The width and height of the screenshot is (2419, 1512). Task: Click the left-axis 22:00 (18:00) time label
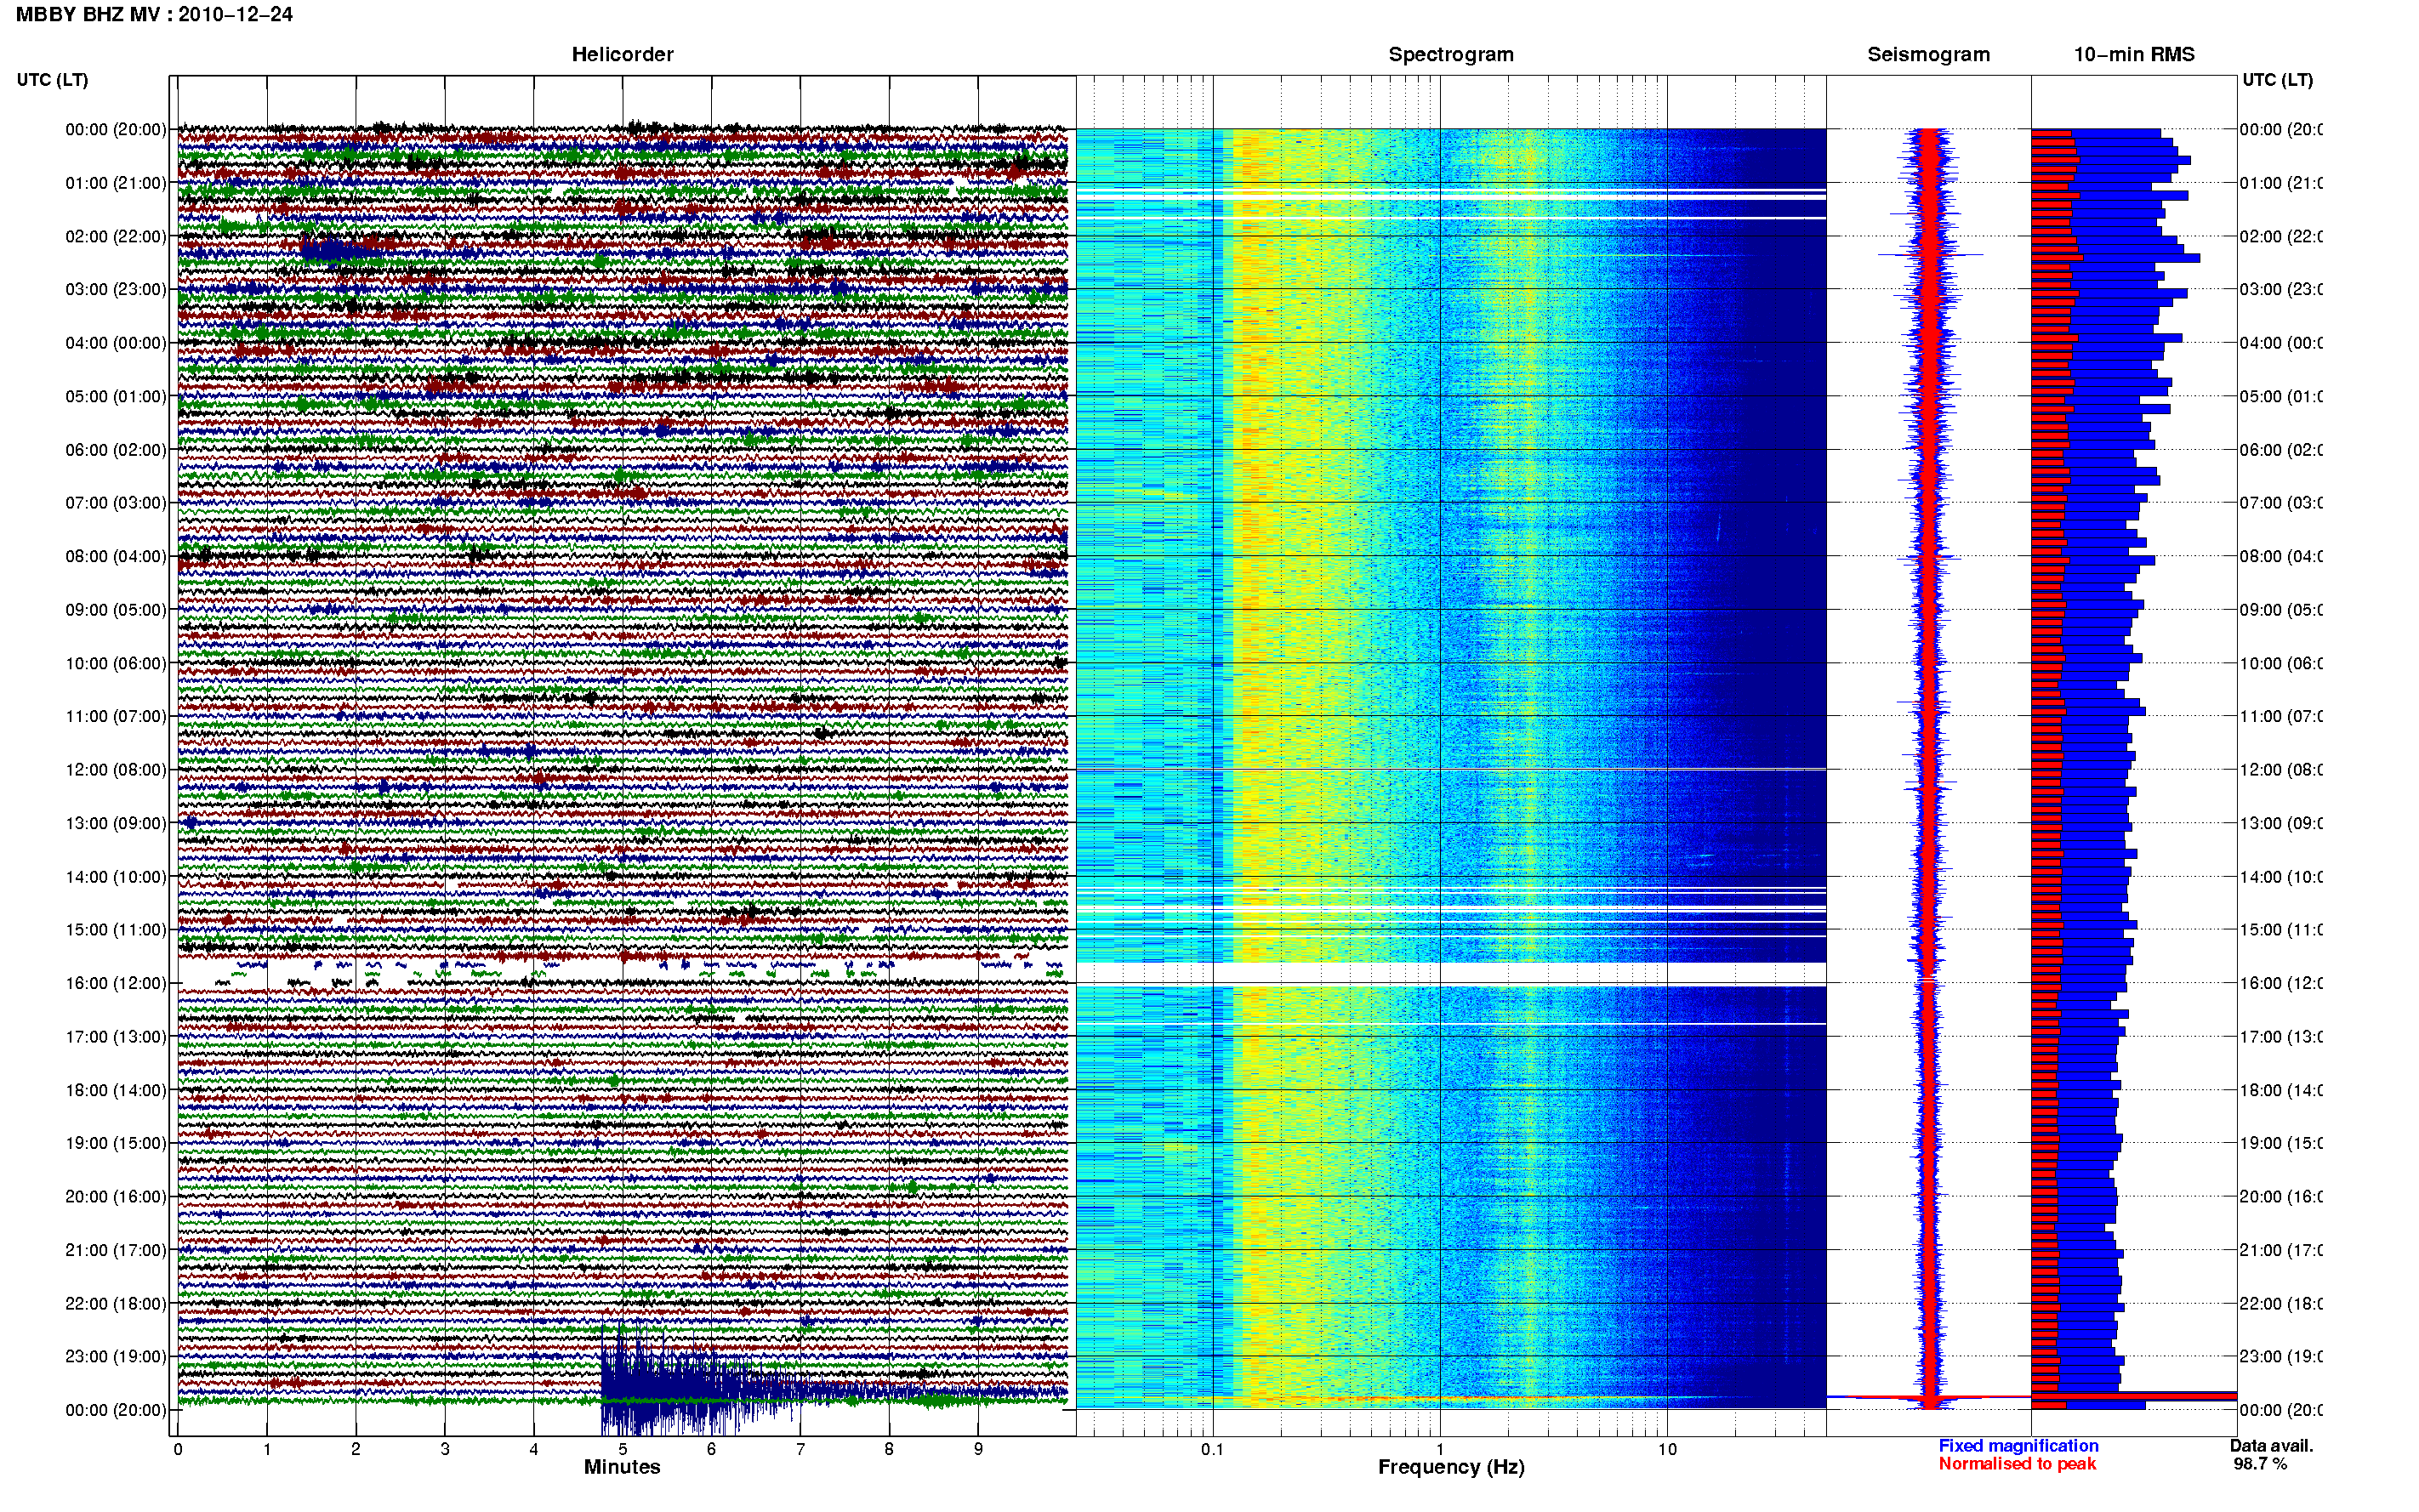(116, 1304)
